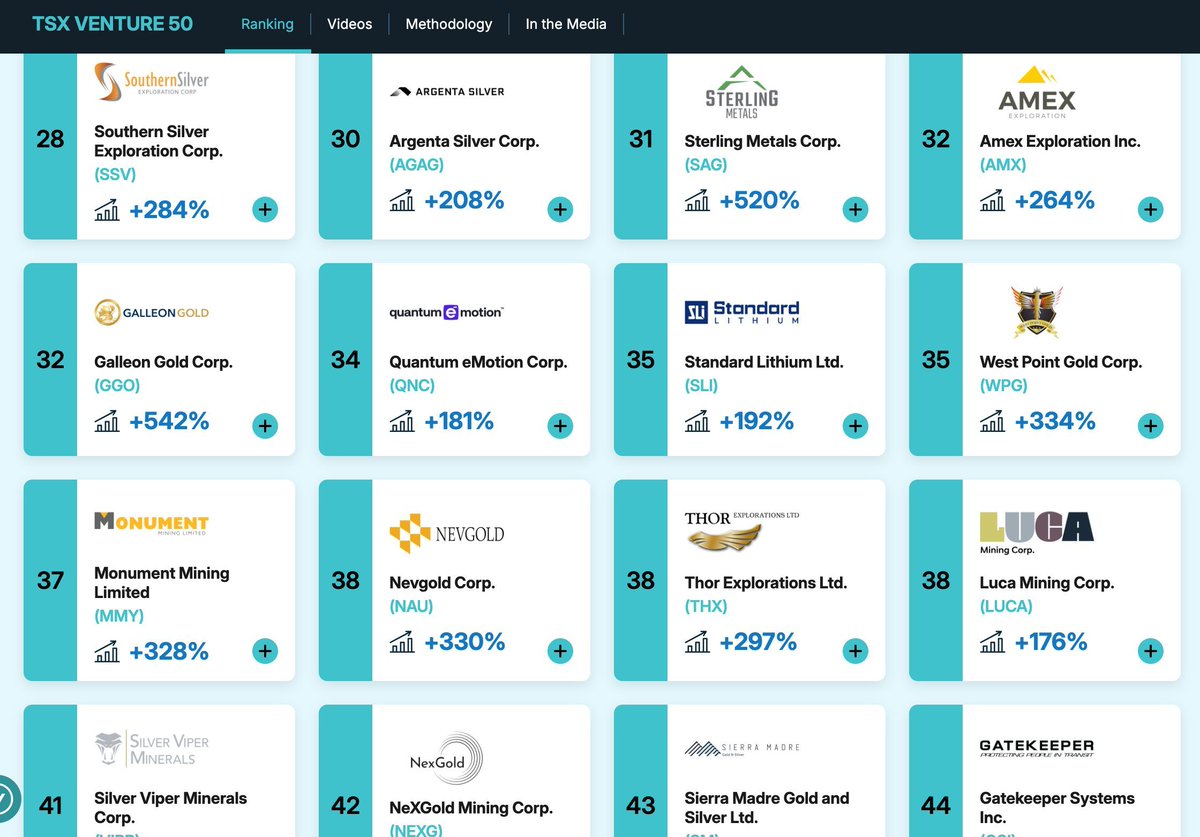Expand Amex Exploration Inc. plus button

[1151, 210]
